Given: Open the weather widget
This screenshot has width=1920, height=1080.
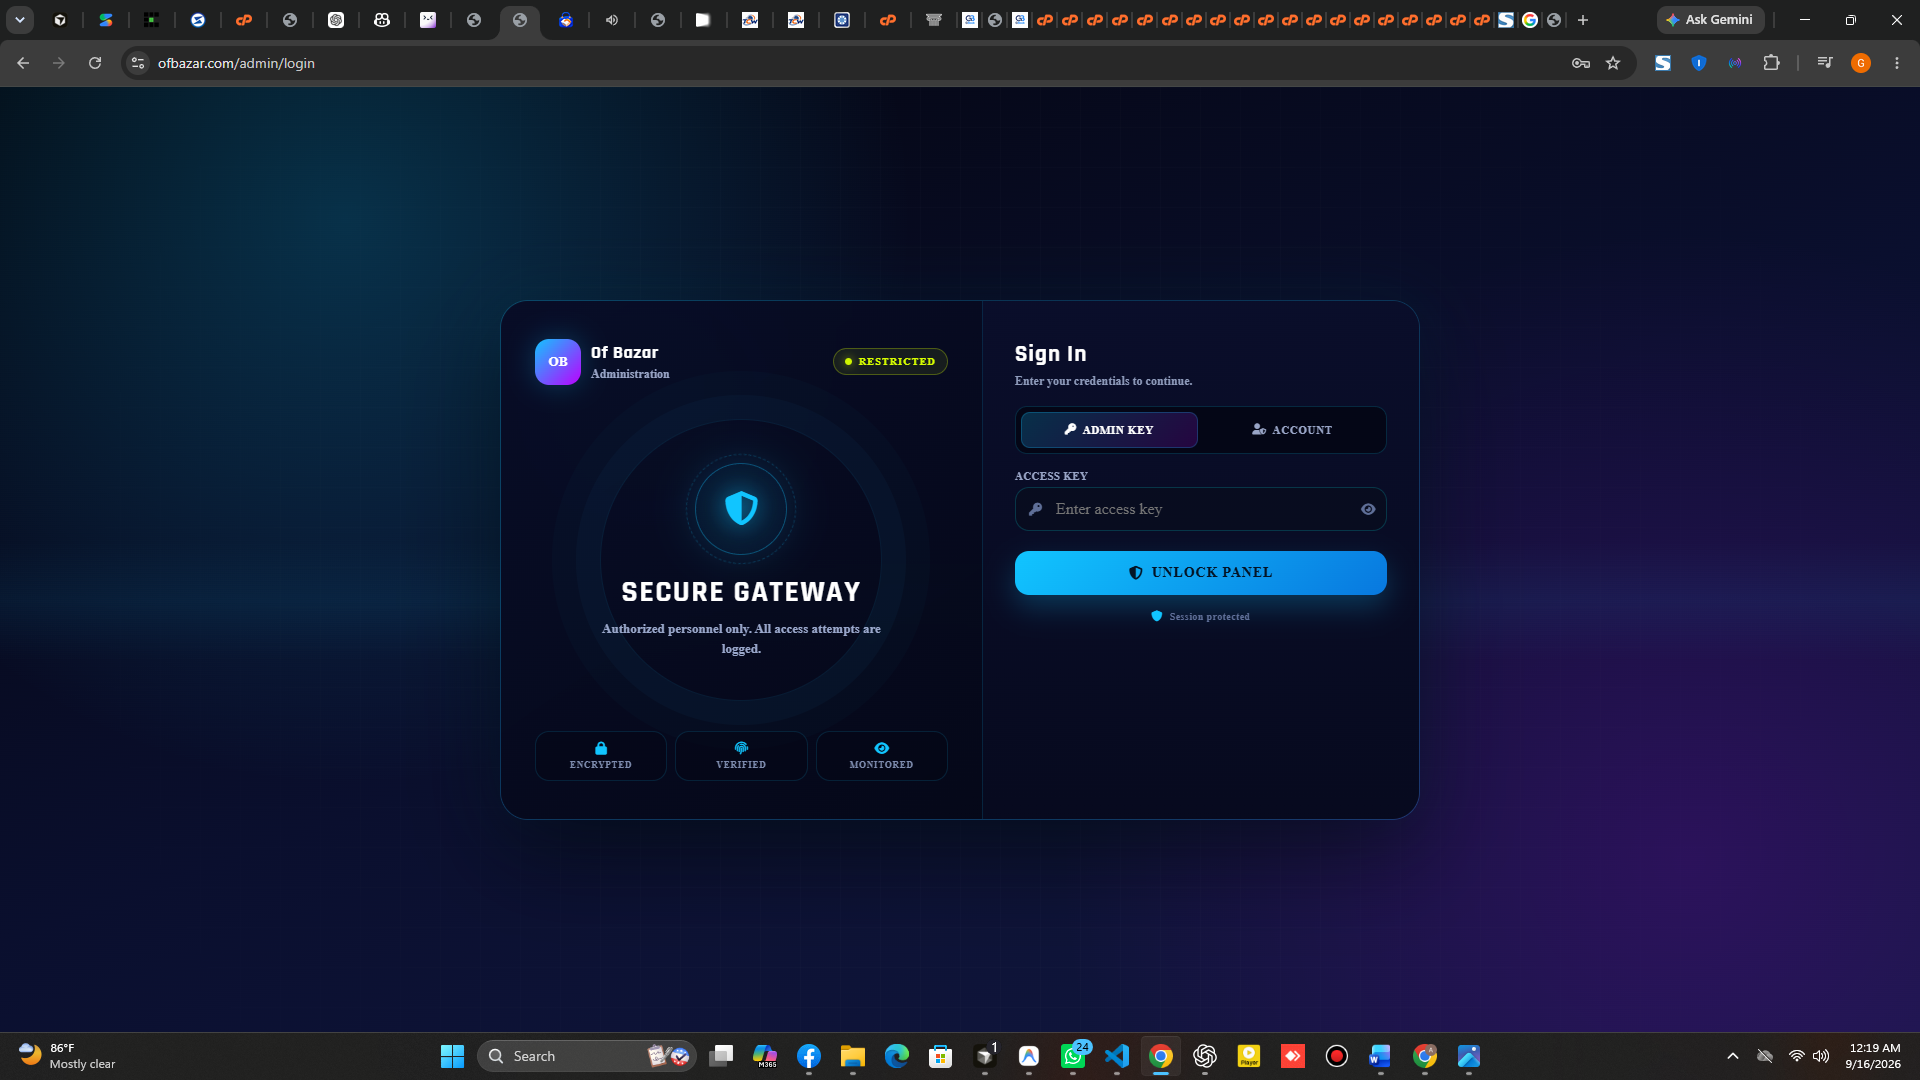Looking at the screenshot, I should (68, 1056).
